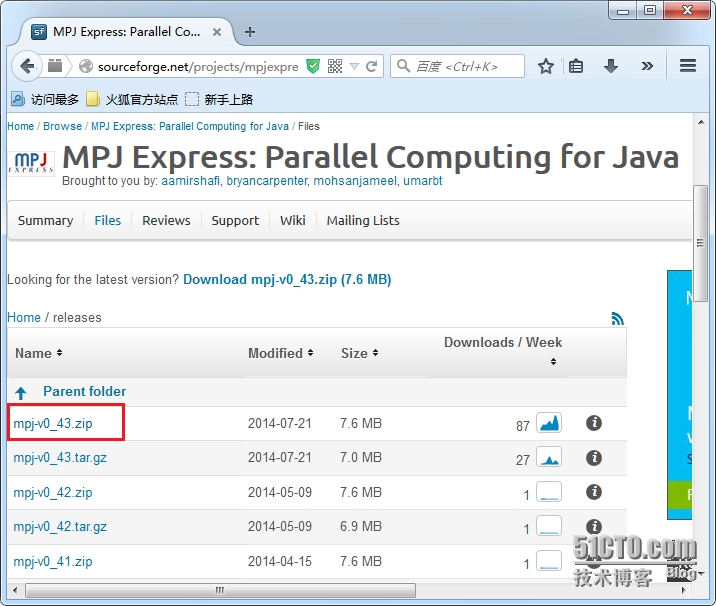Go to Parent folder link
716x606 pixels.
point(84,391)
